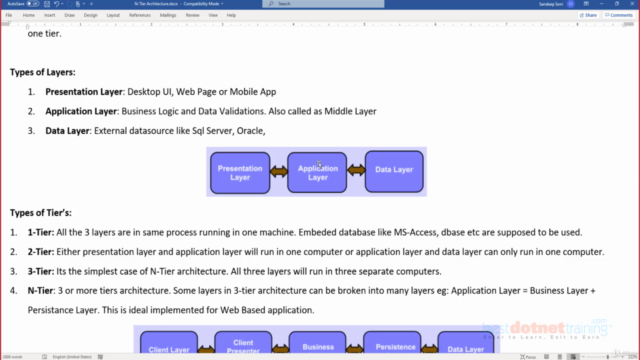Open the Review tab
Viewport: 640px width, 360px height.
192,15
